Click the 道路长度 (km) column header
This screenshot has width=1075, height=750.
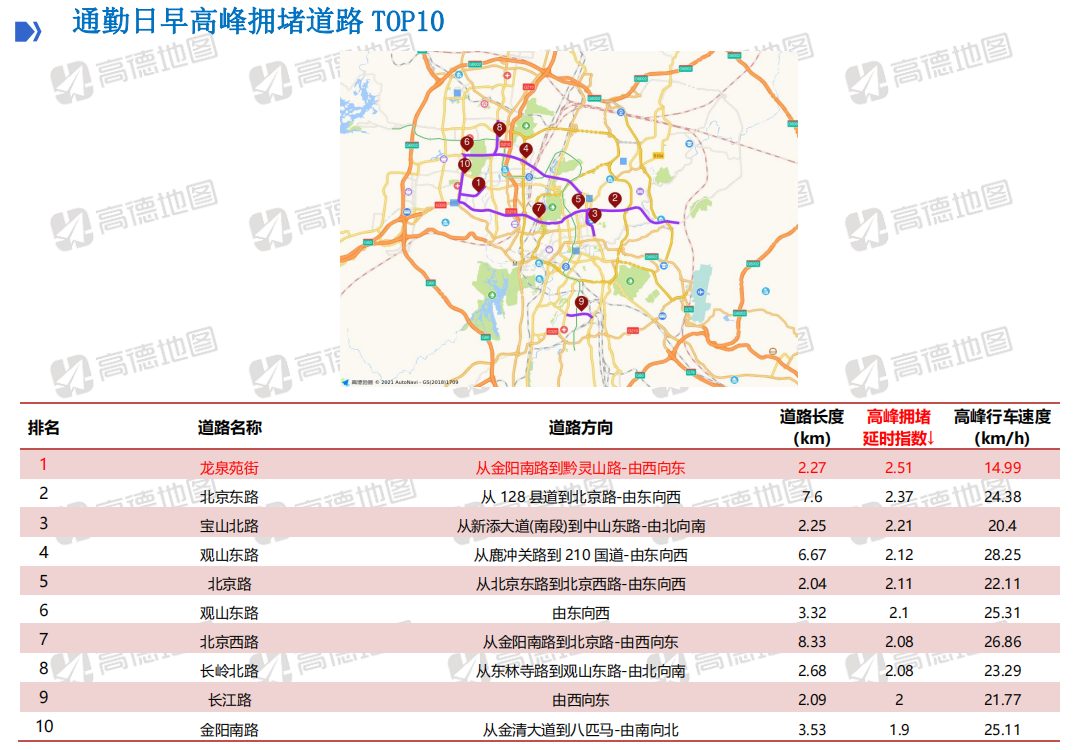812,427
